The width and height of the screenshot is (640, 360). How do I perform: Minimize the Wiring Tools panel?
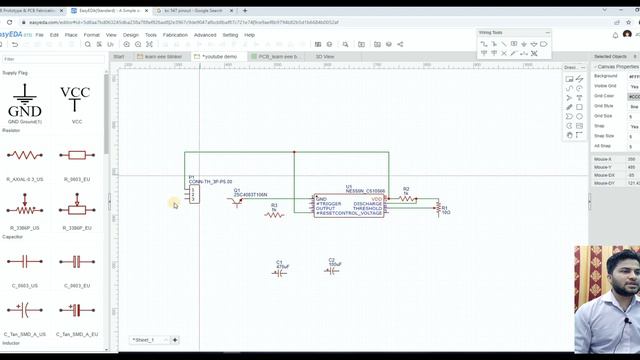coord(547,33)
